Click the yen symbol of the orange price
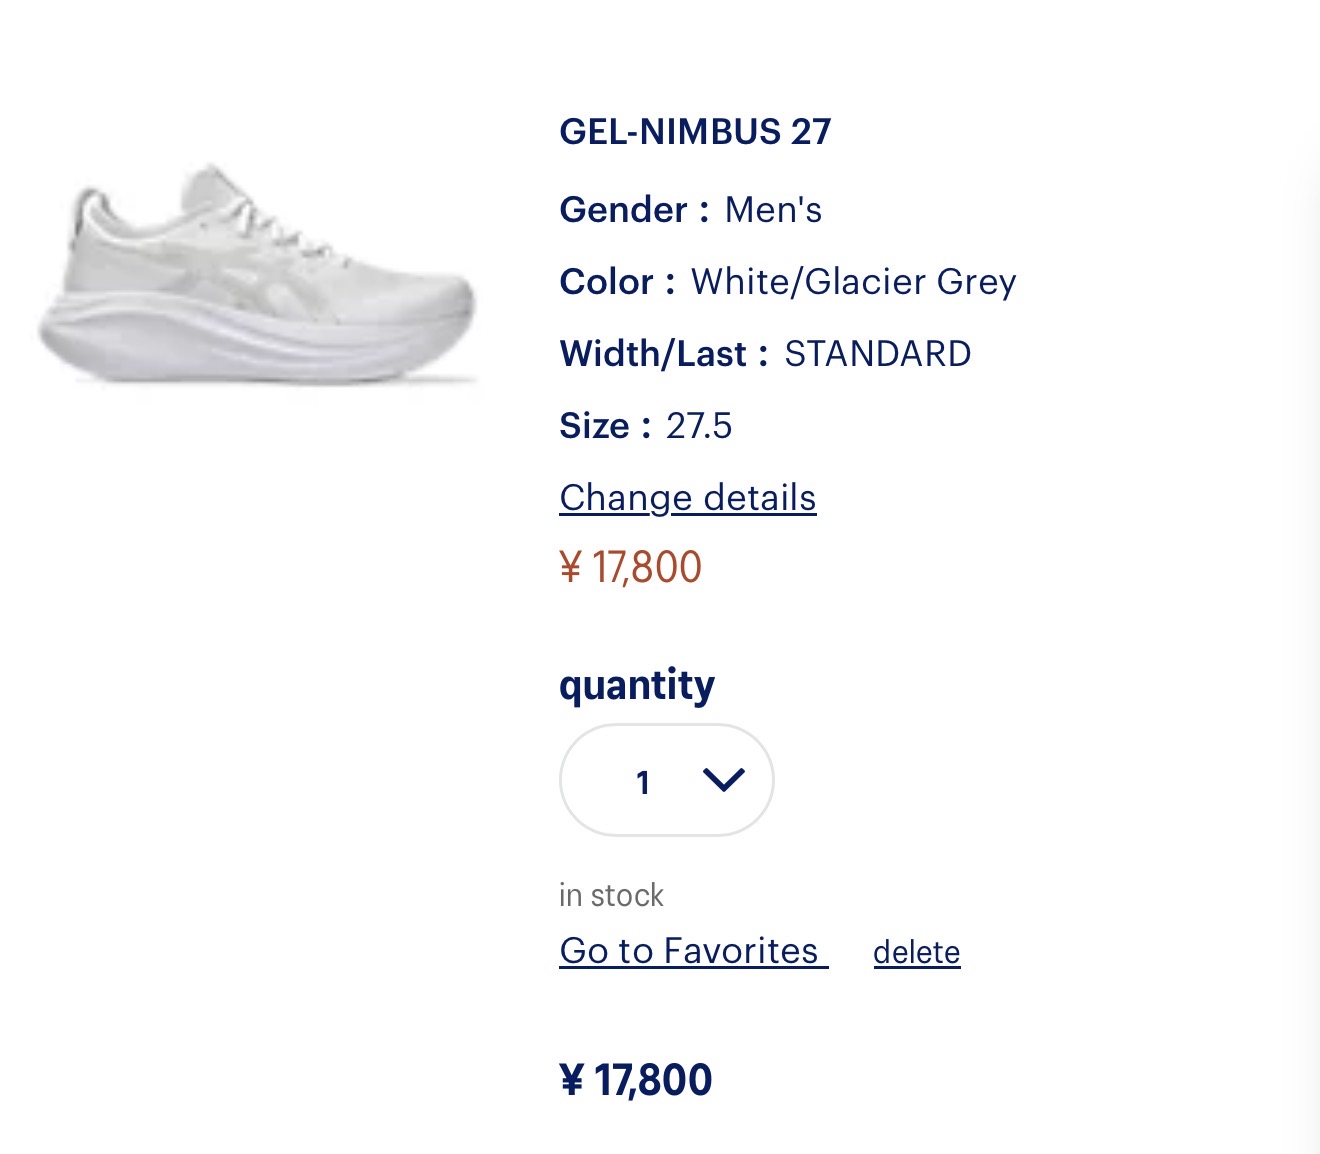This screenshot has width=1320, height=1154. [570, 568]
